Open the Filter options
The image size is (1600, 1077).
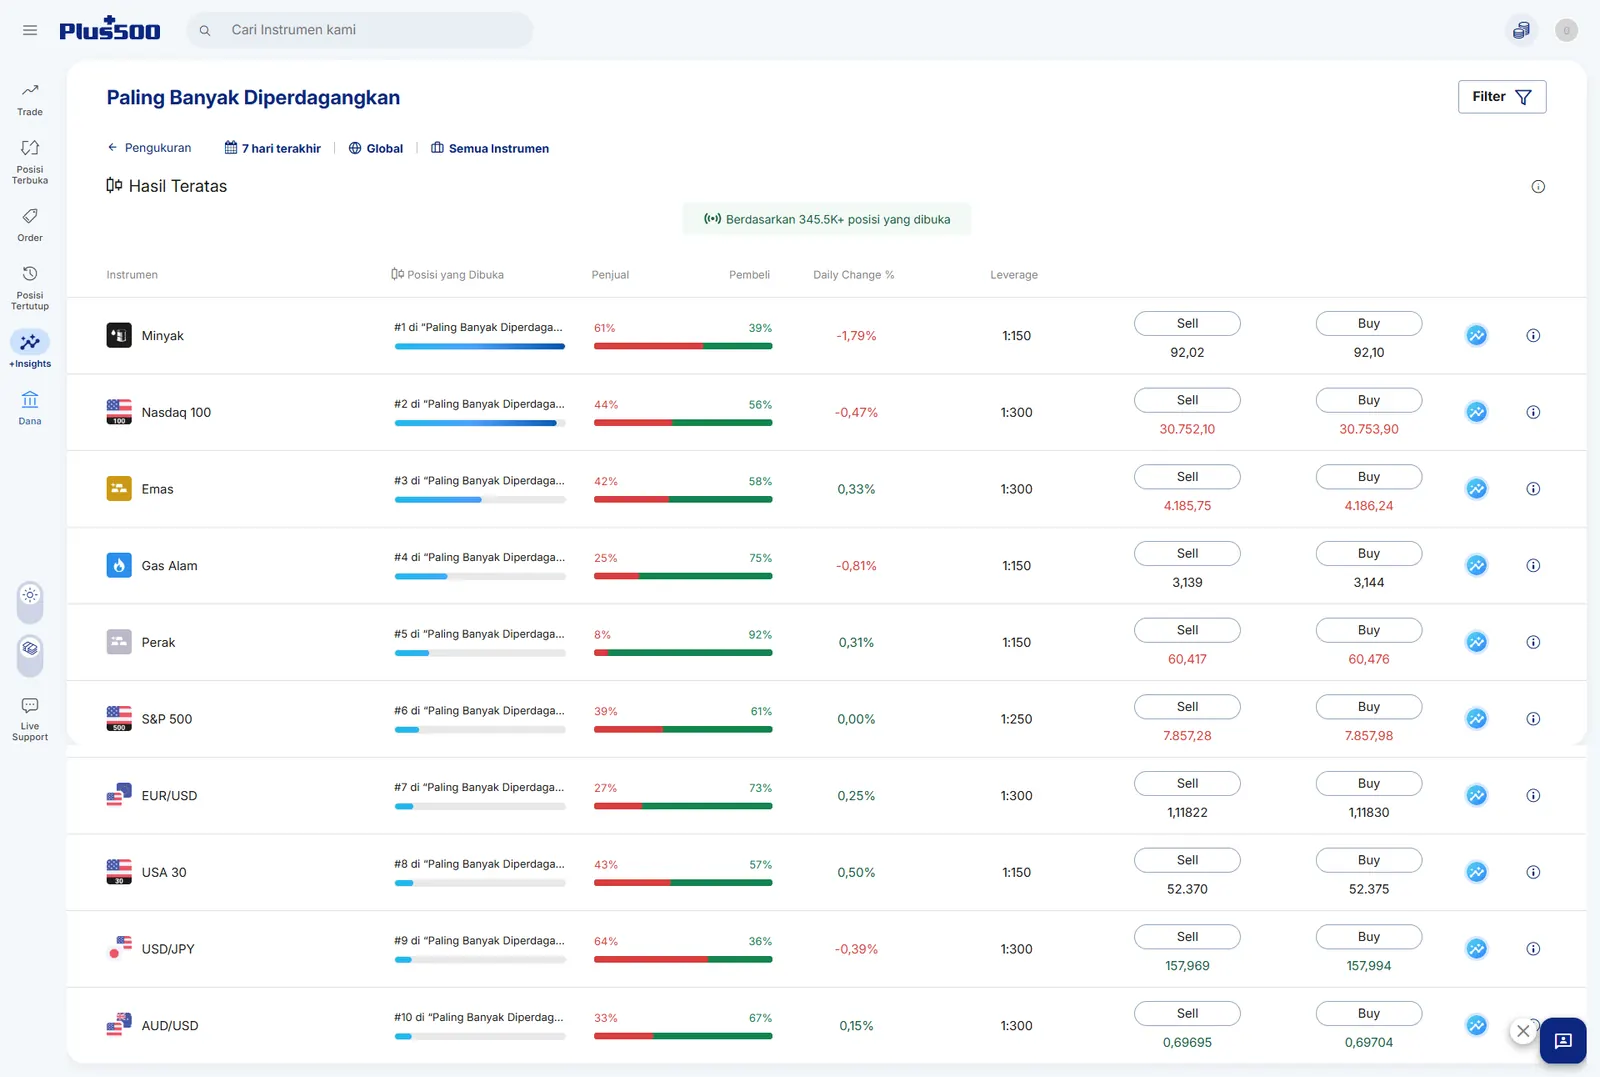(x=1502, y=97)
